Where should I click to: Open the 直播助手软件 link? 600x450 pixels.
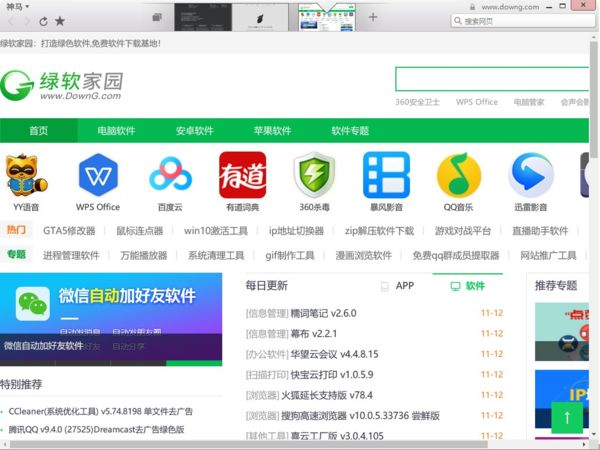point(540,231)
